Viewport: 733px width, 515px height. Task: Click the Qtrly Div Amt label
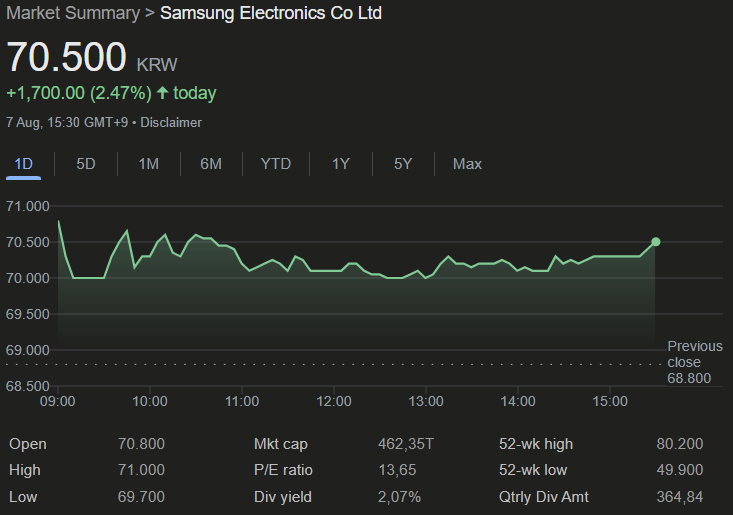pos(544,497)
